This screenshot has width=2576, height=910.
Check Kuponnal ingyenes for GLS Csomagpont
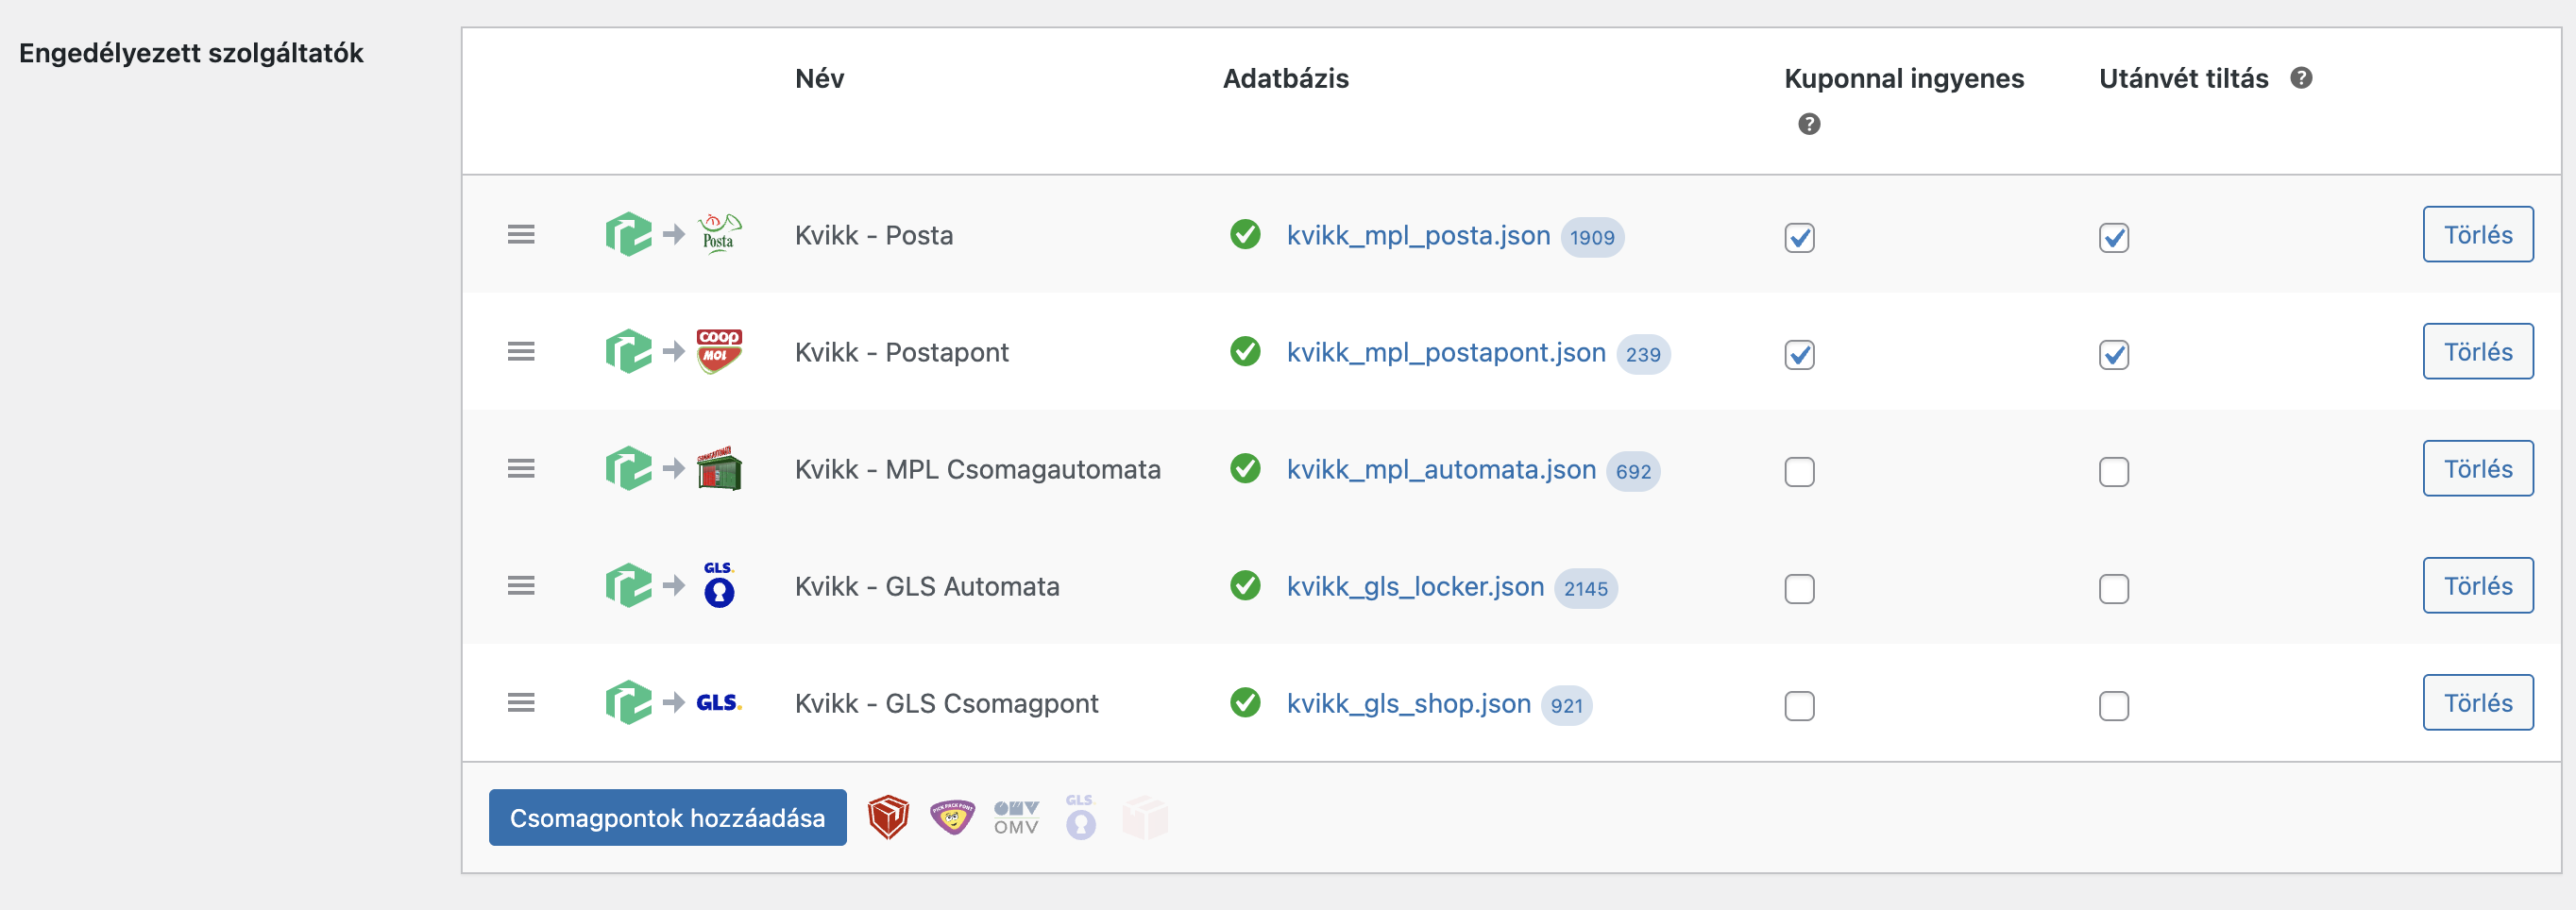1799,706
